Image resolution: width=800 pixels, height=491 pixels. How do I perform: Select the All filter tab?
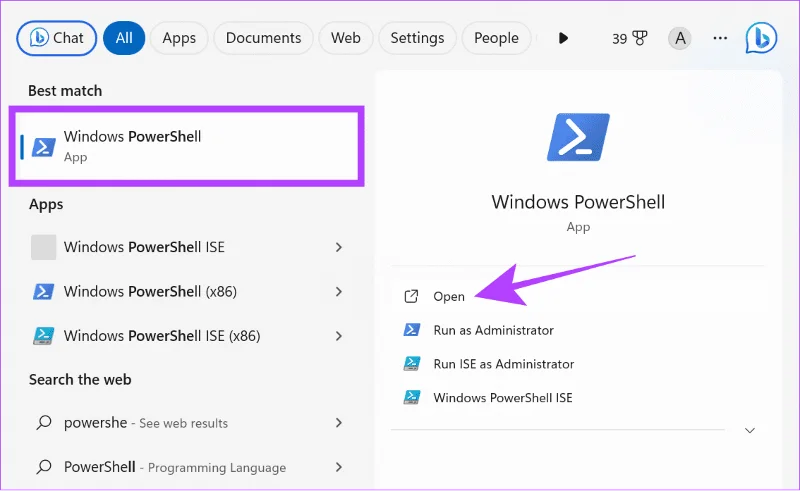124,38
